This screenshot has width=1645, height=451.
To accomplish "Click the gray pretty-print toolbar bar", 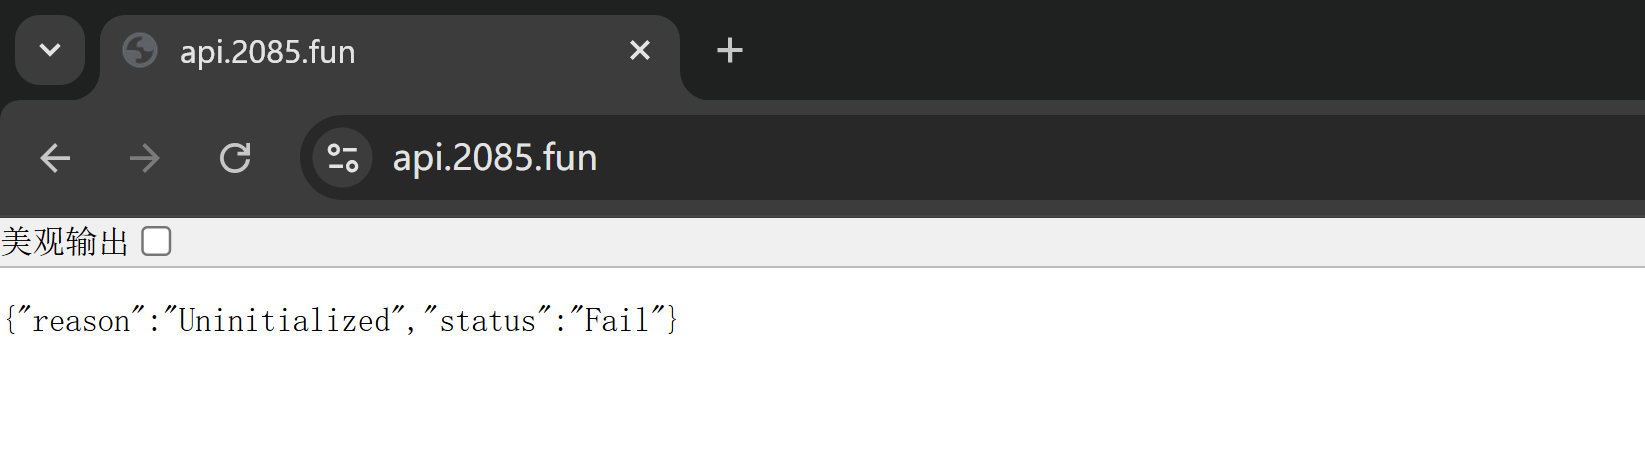I will coord(900,242).
